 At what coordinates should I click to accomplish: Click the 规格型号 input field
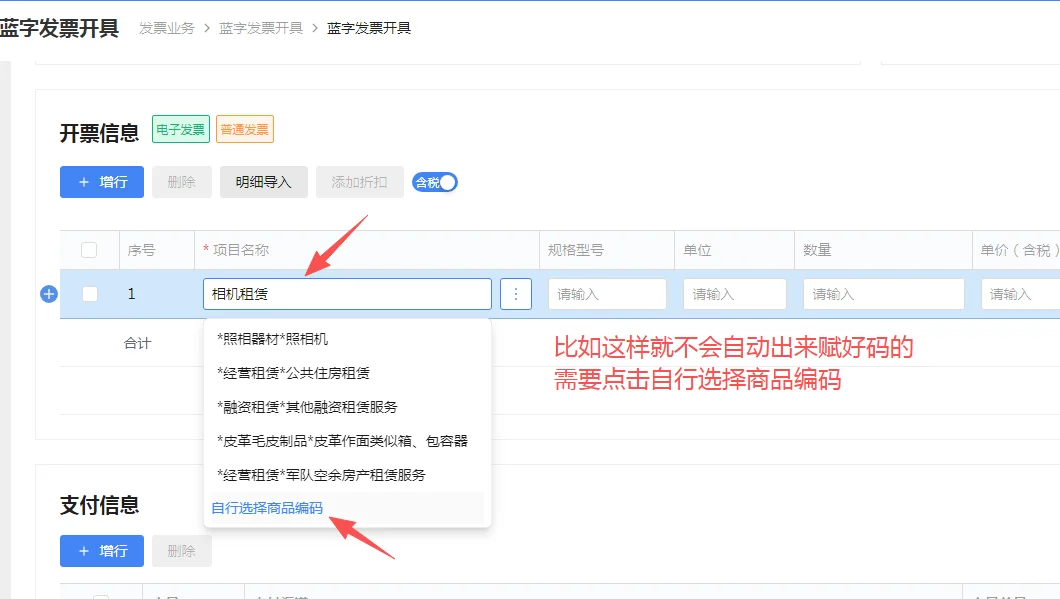tap(606, 293)
